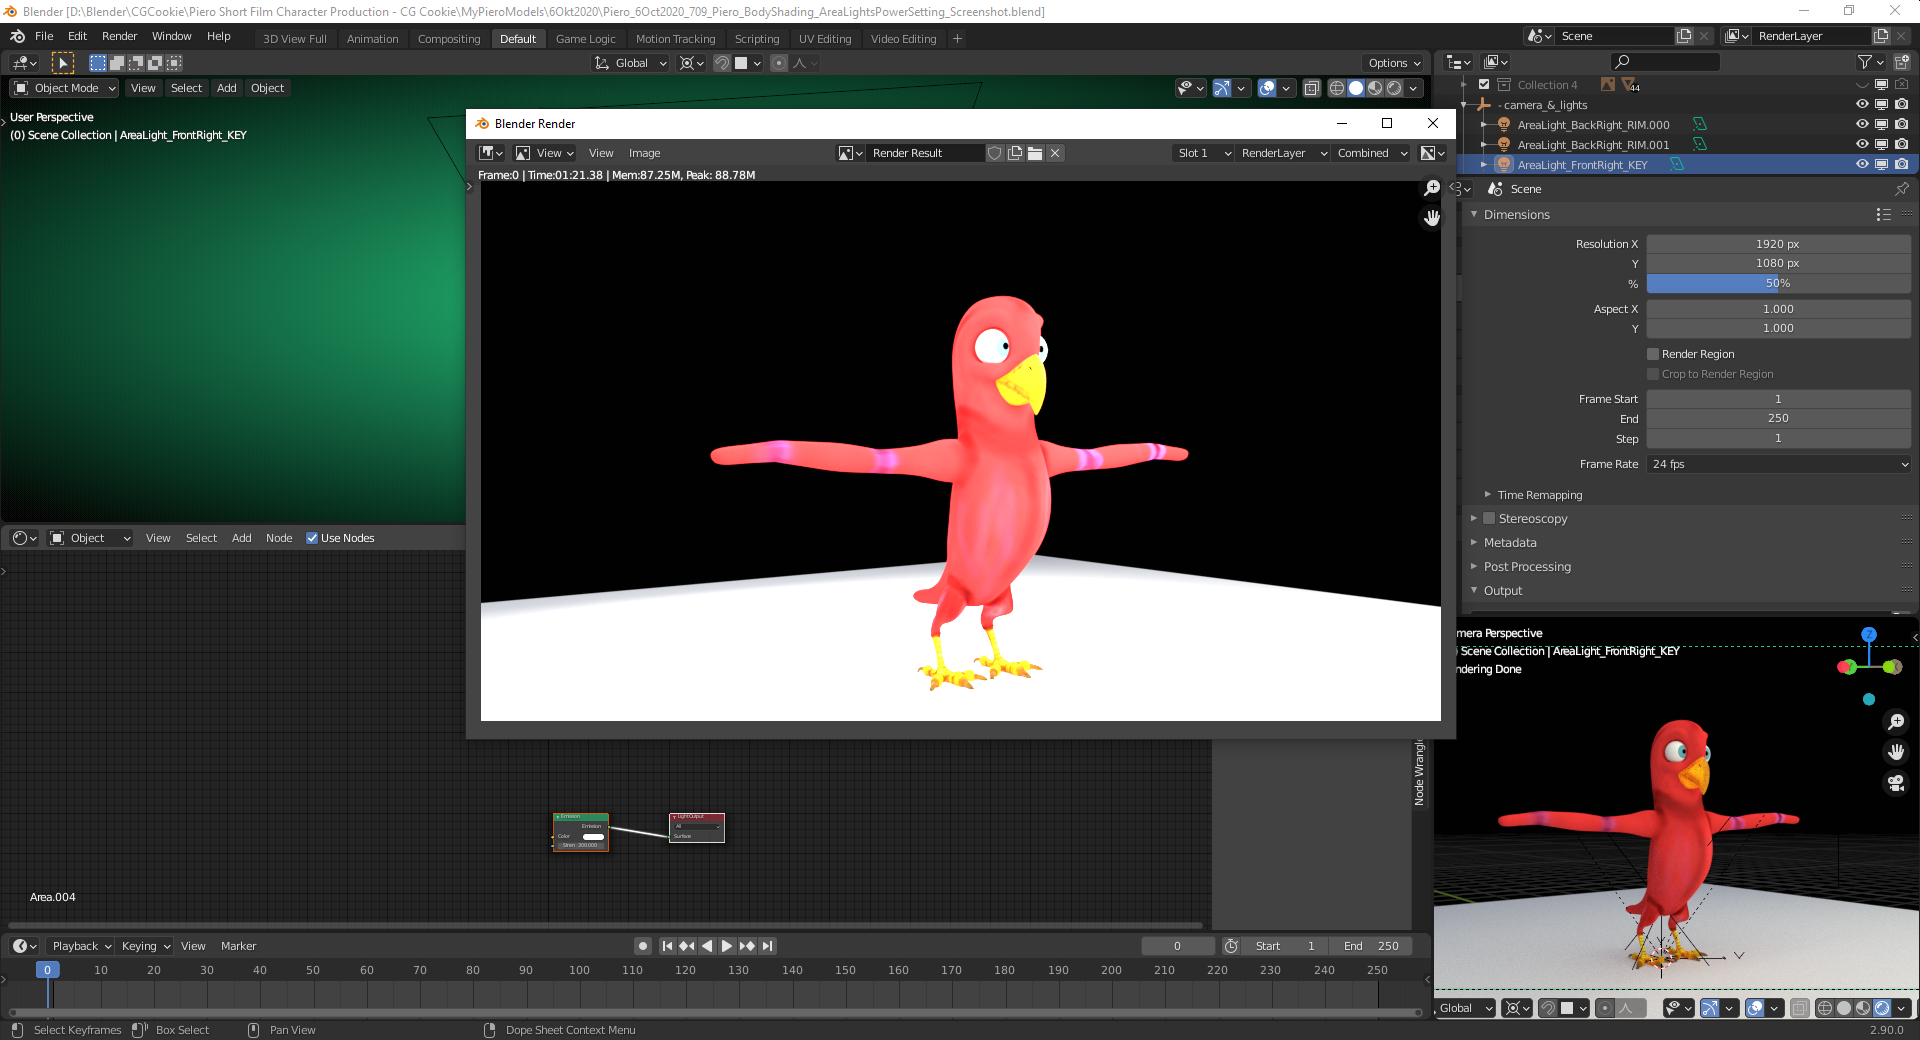Select rendered shading in bottom-right viewport
Viewport: 1920px width, 1040px height.
(1882, 1008)
